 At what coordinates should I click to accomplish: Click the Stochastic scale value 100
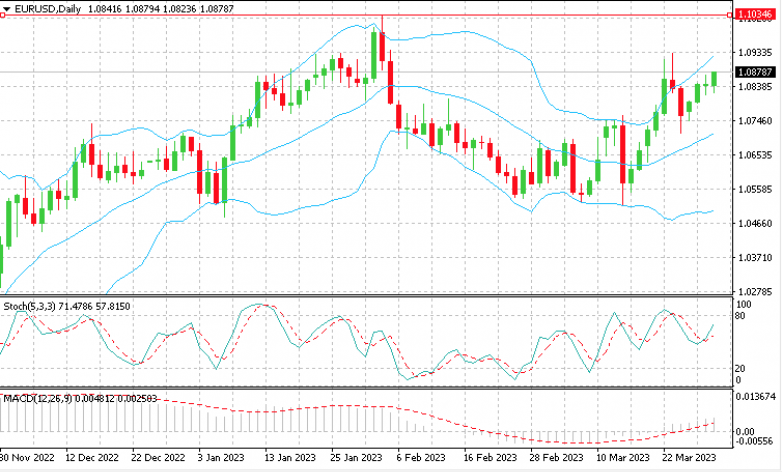click(744, 305)
